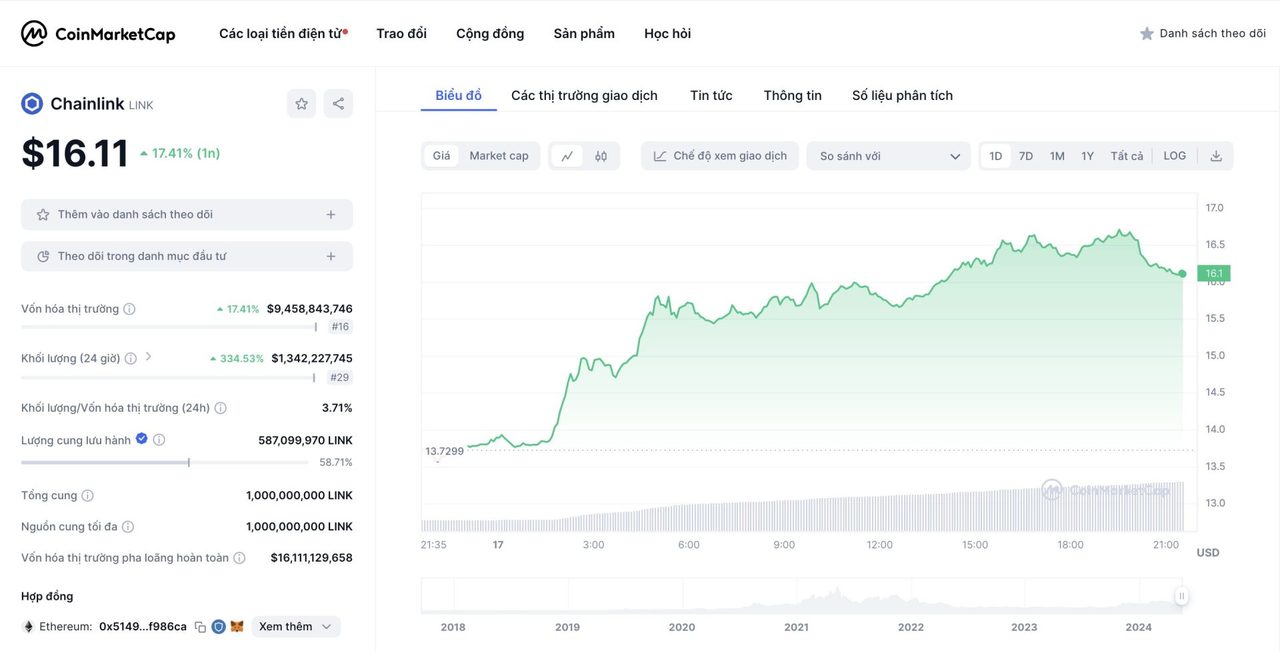The width and height of the screenshot is (1280, 651).
Task: Switch to line chart view
Action: click(x=567, y=156)
